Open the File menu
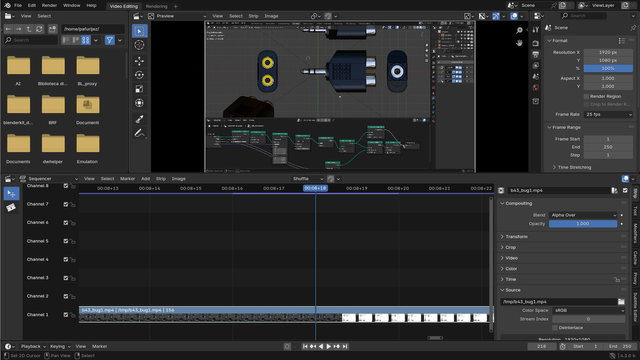The width and height of the screenshot is (640, 360). pyautogui.click(x=18, y=5)
